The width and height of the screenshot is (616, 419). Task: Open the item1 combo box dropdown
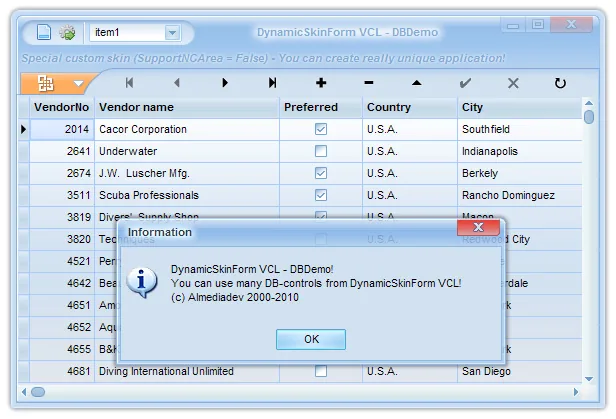[172, 33]
